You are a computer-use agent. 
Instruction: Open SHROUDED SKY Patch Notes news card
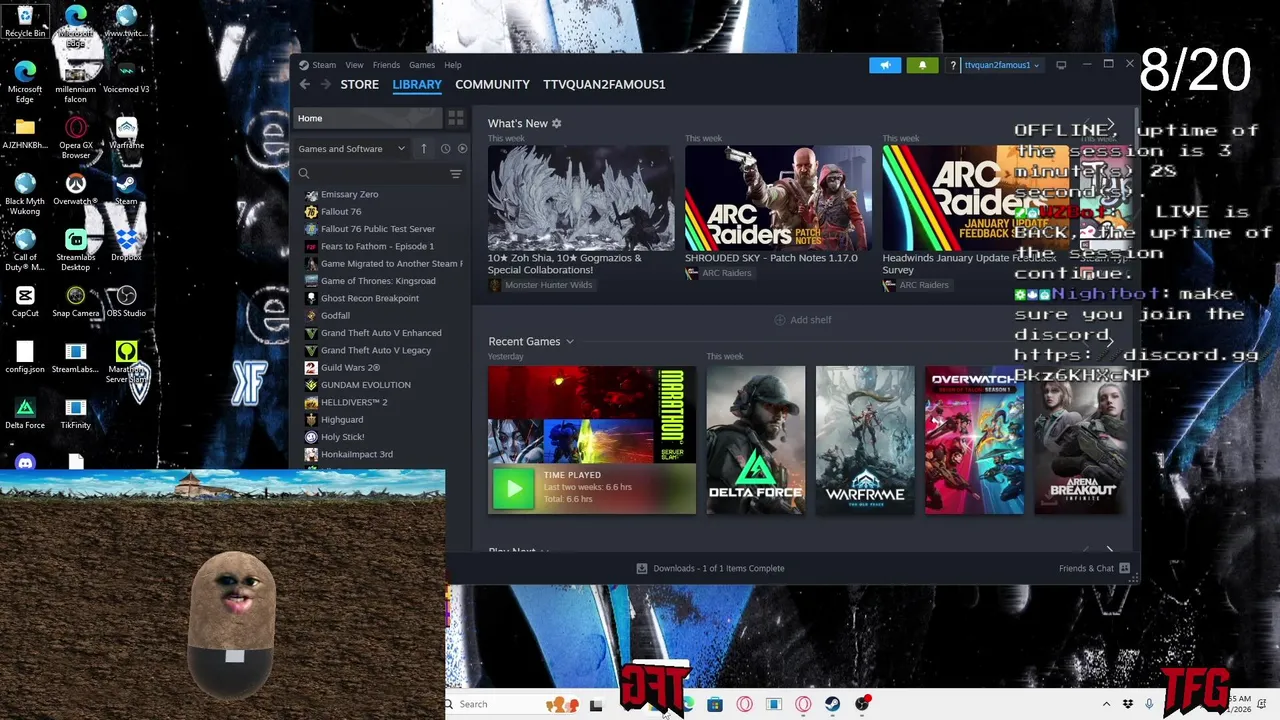tap(778, 198)
